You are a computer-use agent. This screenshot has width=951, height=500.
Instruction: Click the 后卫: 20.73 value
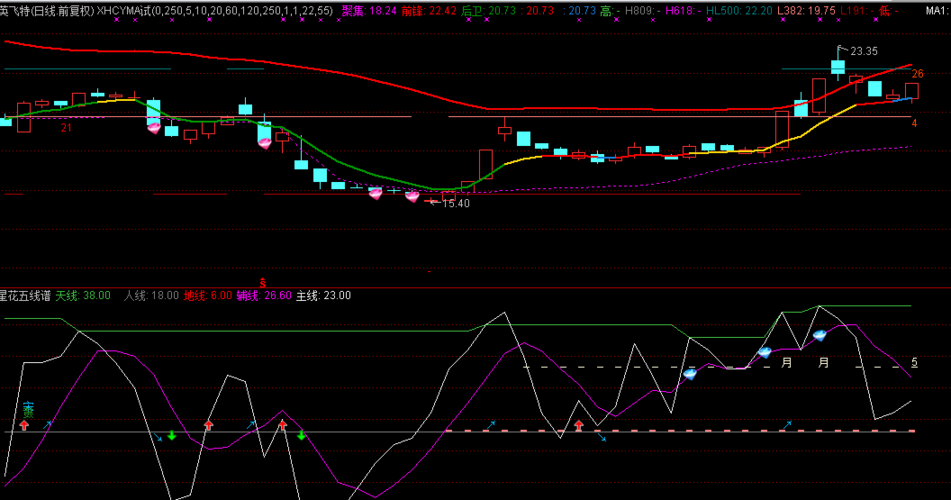[x=488, y=11]
